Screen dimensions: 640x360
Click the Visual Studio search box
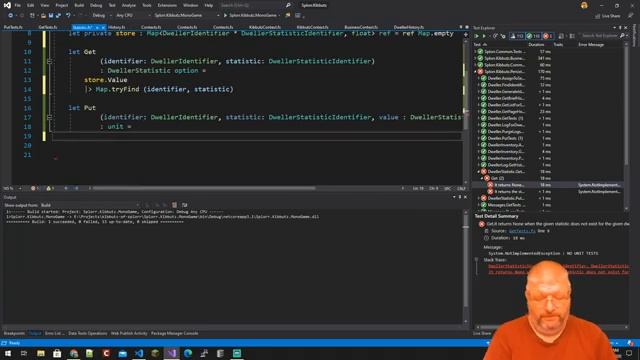point(256,5)
